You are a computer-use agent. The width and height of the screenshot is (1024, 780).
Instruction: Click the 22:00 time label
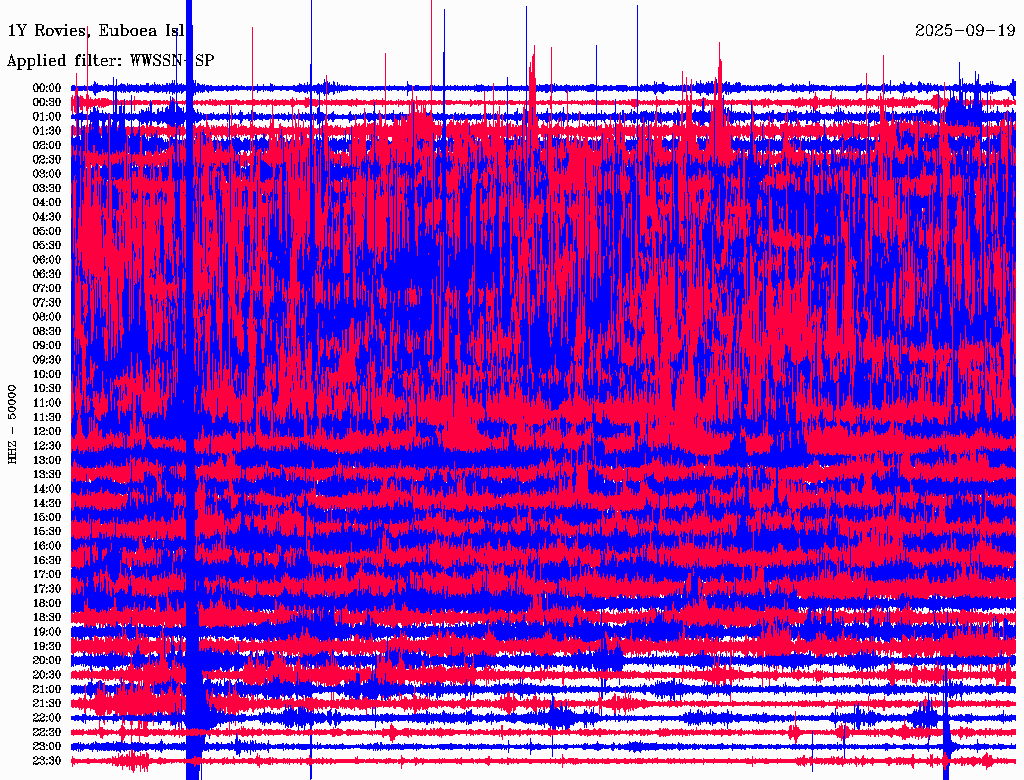47,717
